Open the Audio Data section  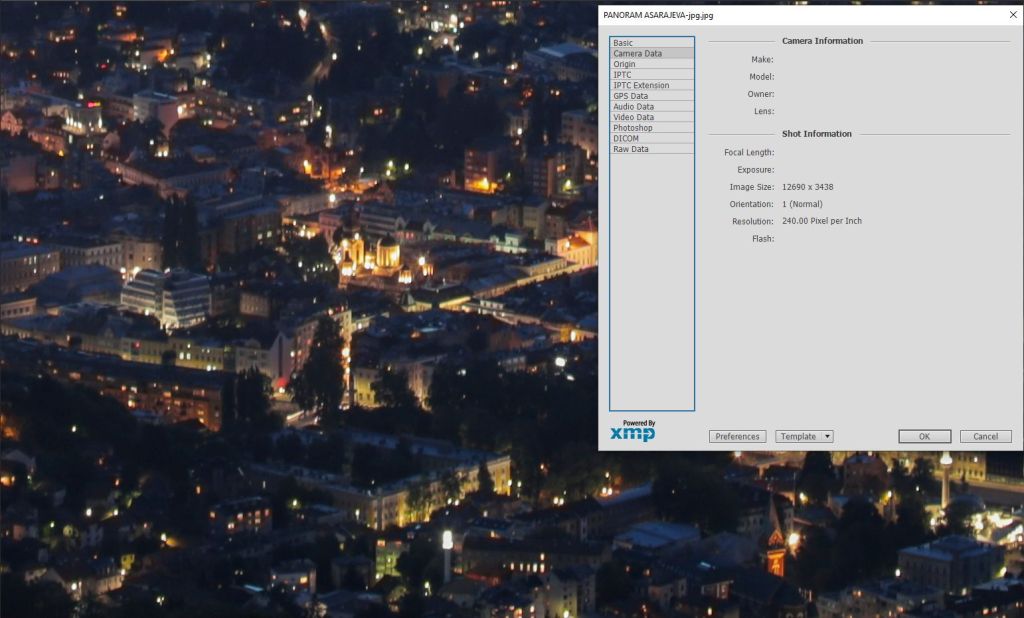633,107
